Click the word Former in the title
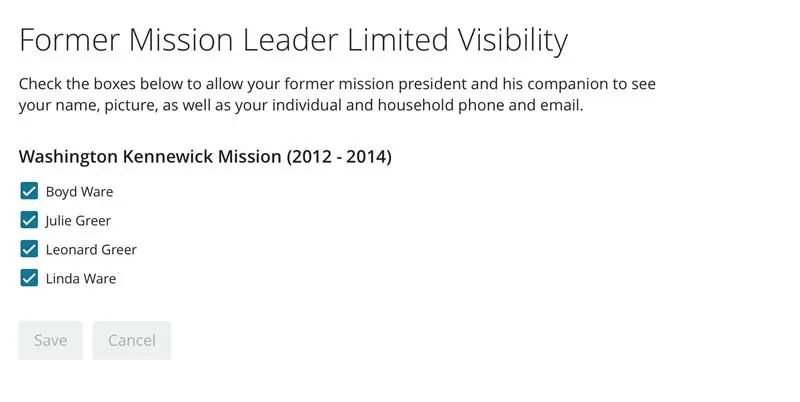Image resolution: width=800 pixels, height=402 pixels. pyautogui.click(x=70, y=40)
